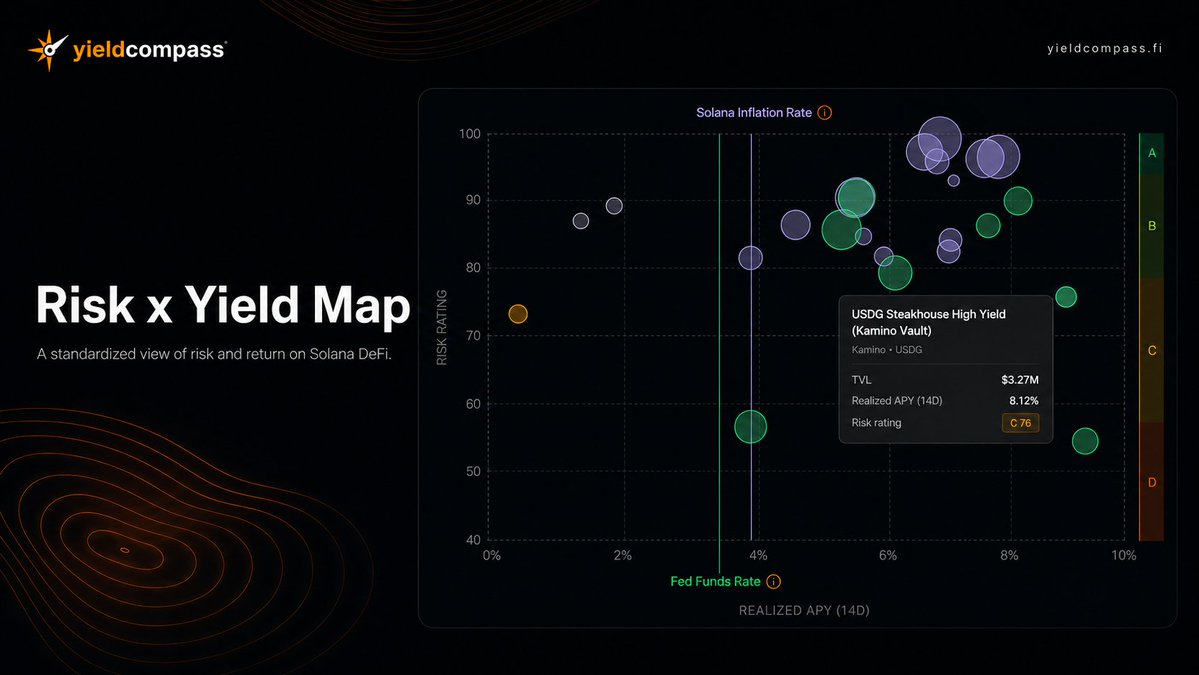Click the USDG Steakhouse High Yield tooltip title

pos(928,323)
